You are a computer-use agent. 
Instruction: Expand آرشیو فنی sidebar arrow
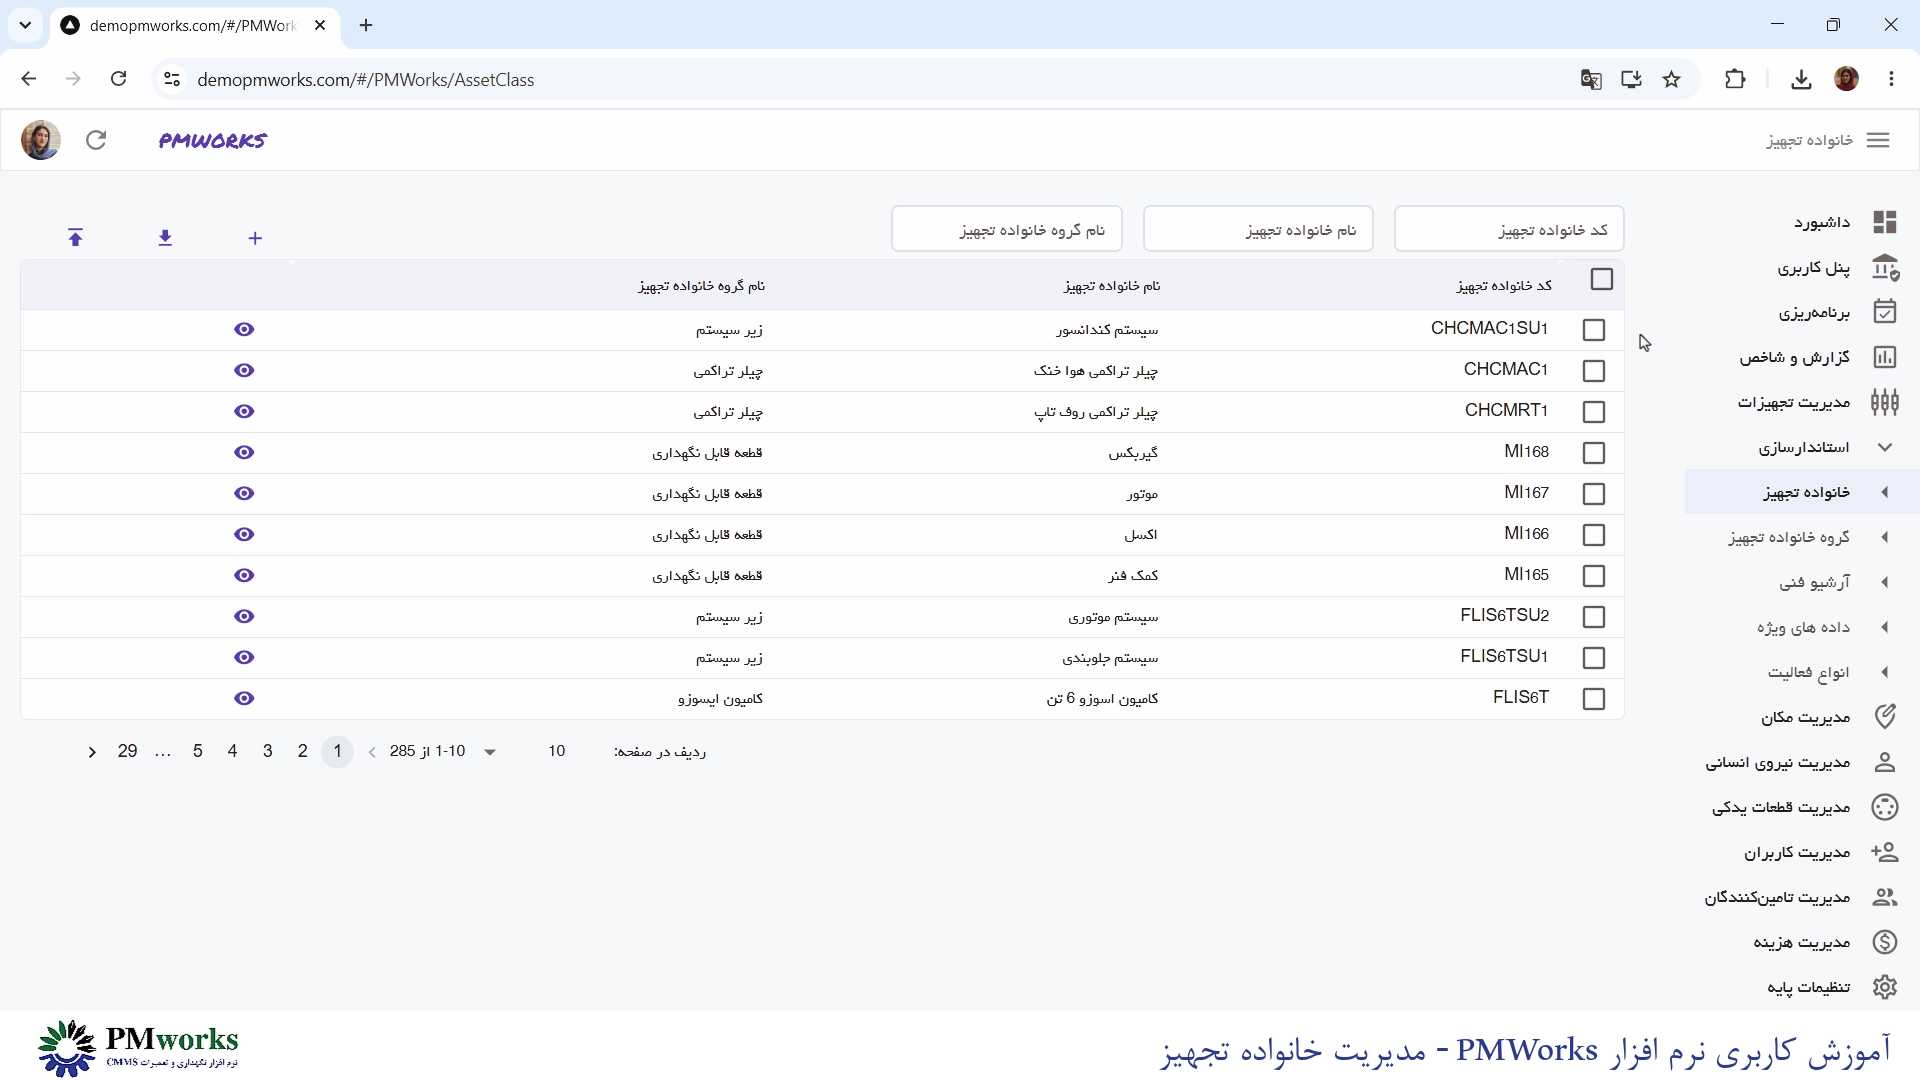click(x=1885, y=582)
